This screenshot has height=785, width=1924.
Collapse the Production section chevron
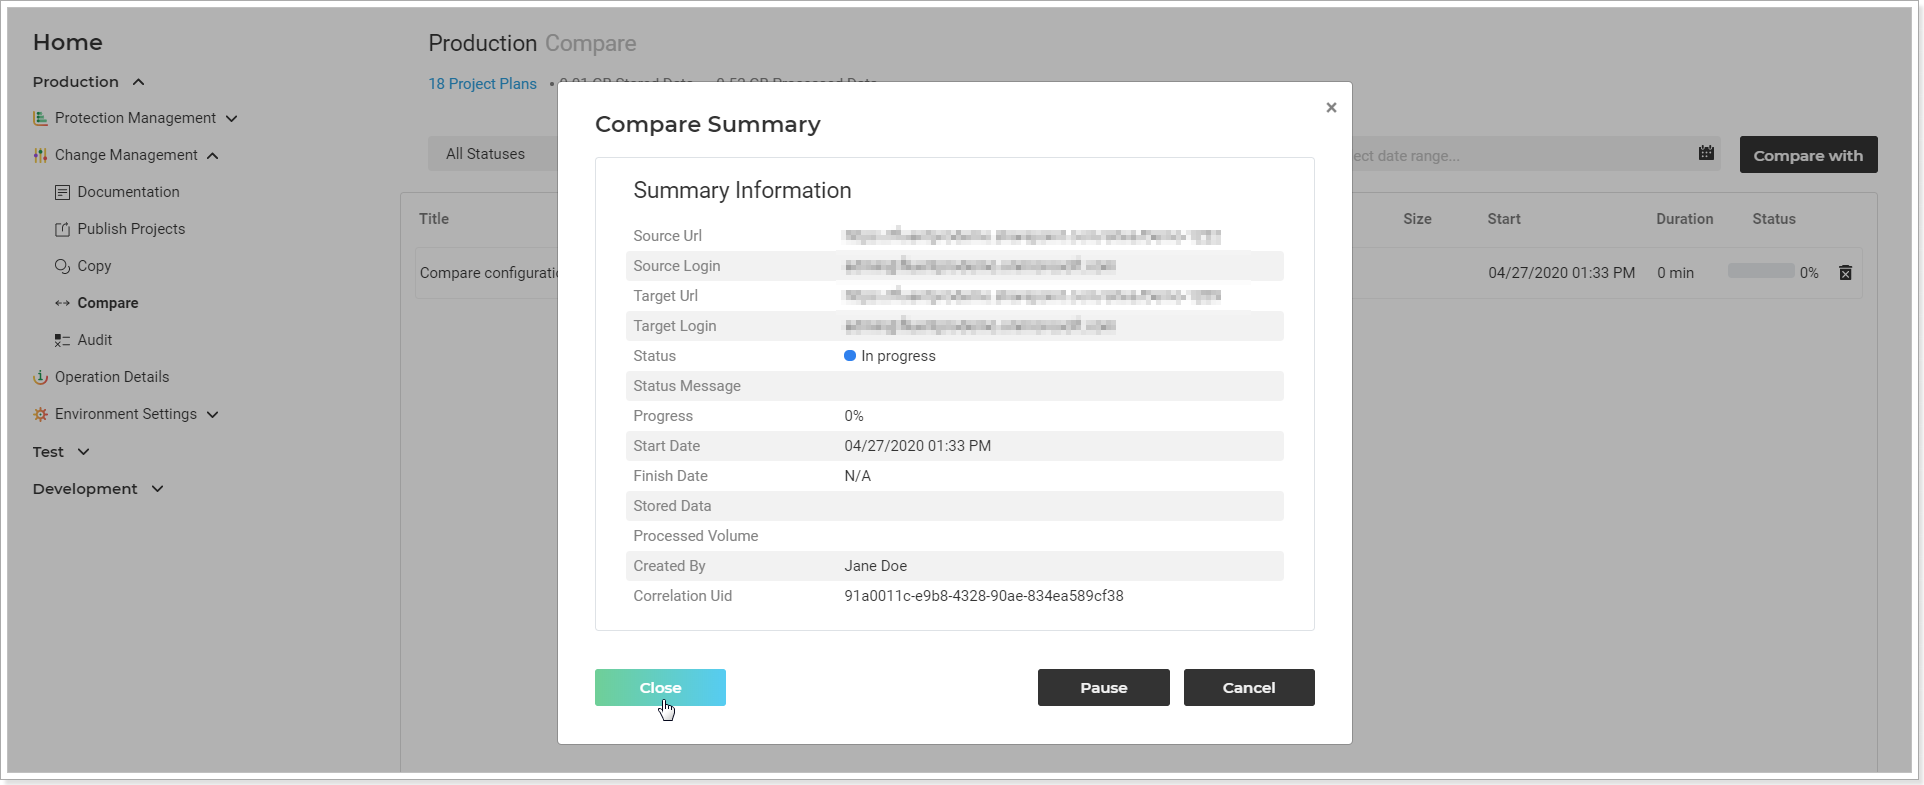pos(138,82)
